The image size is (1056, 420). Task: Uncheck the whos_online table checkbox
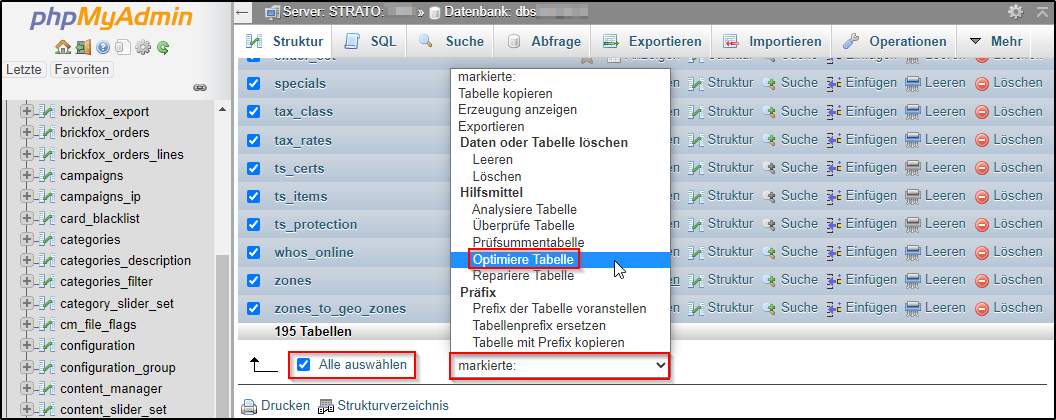point(253,252)
